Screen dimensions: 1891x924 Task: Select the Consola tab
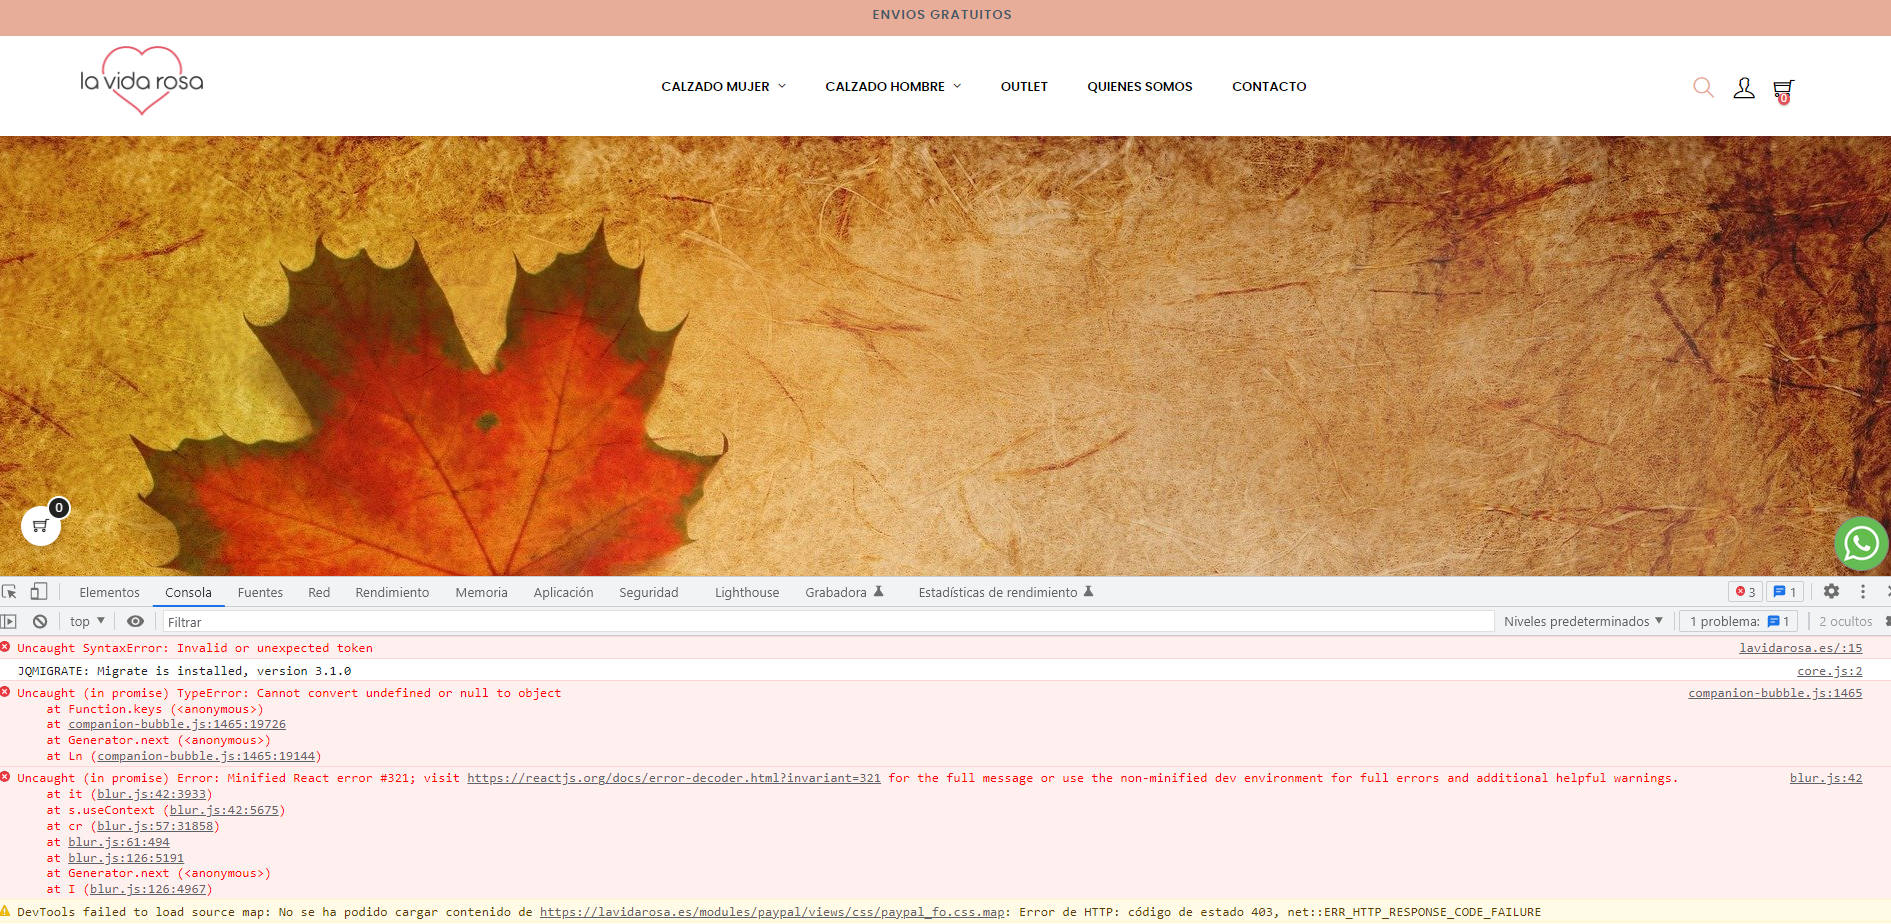tap(188, 592)
